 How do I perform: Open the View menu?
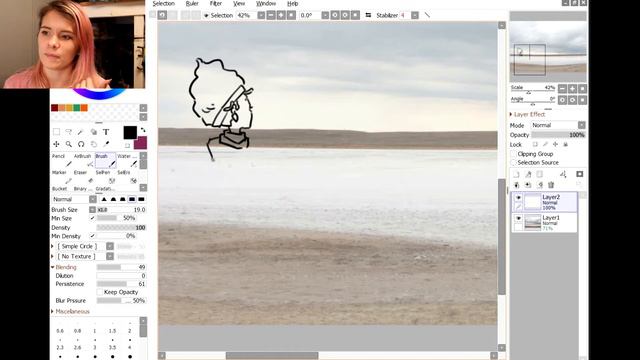(x=239, y=3)
